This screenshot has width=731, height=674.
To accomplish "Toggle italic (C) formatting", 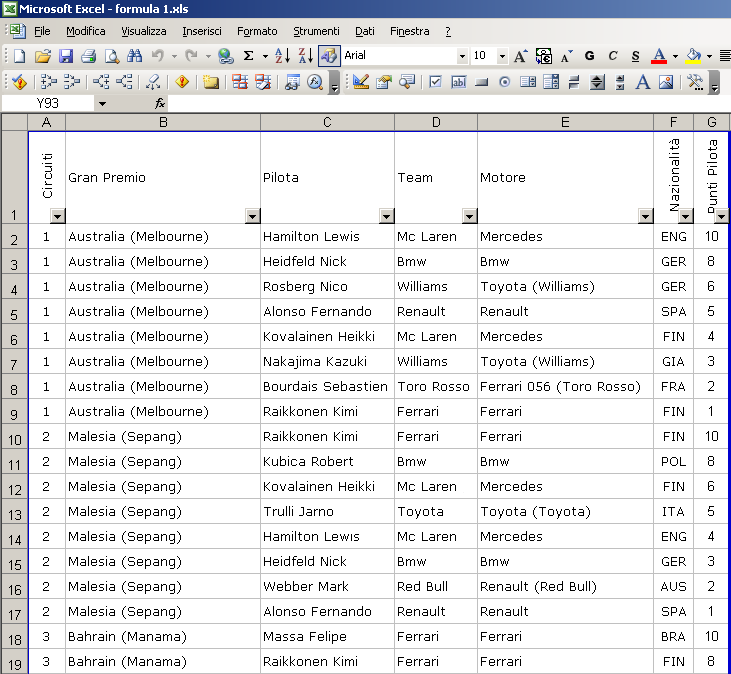I will (613, 56).
